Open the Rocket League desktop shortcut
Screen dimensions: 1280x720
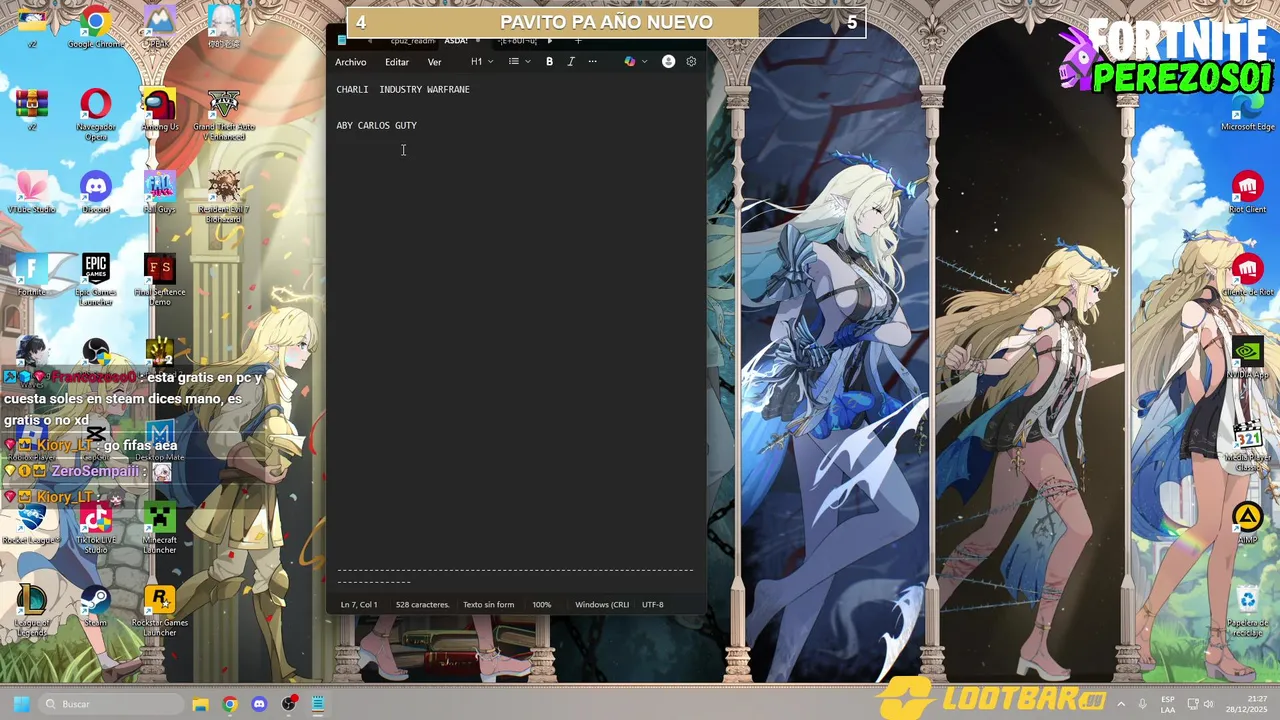[x=32, y=523]
